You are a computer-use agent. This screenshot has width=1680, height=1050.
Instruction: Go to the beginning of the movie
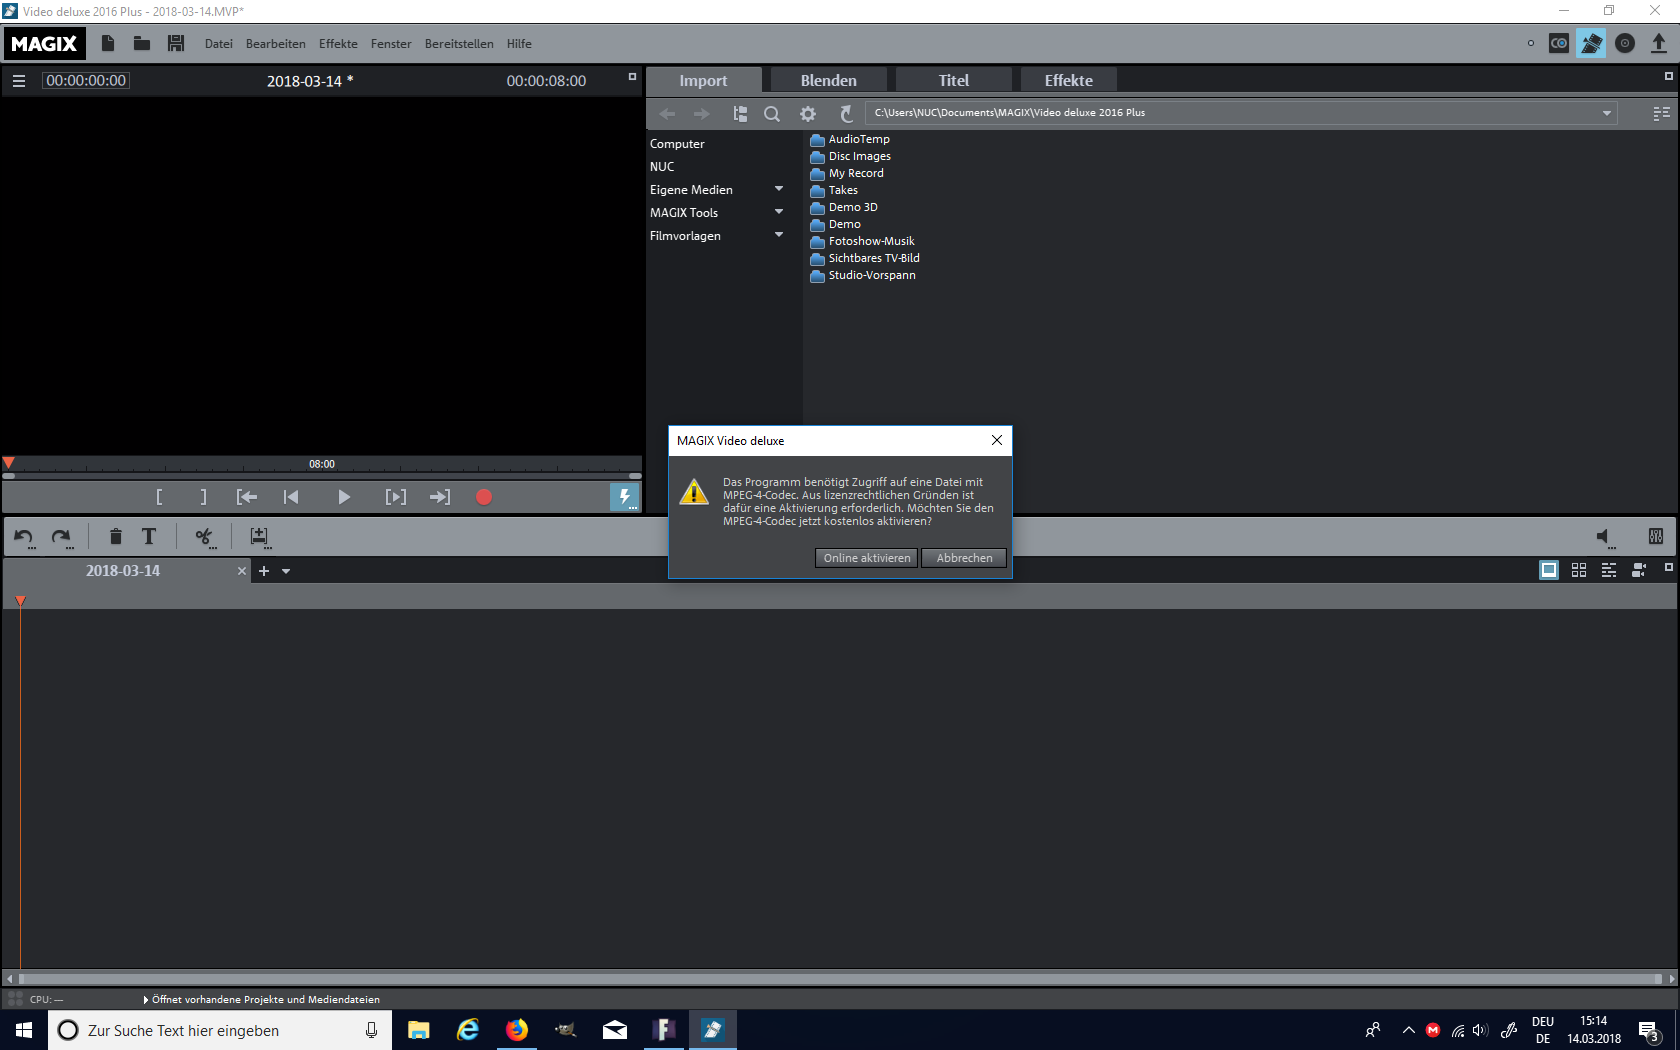(291, 497)
